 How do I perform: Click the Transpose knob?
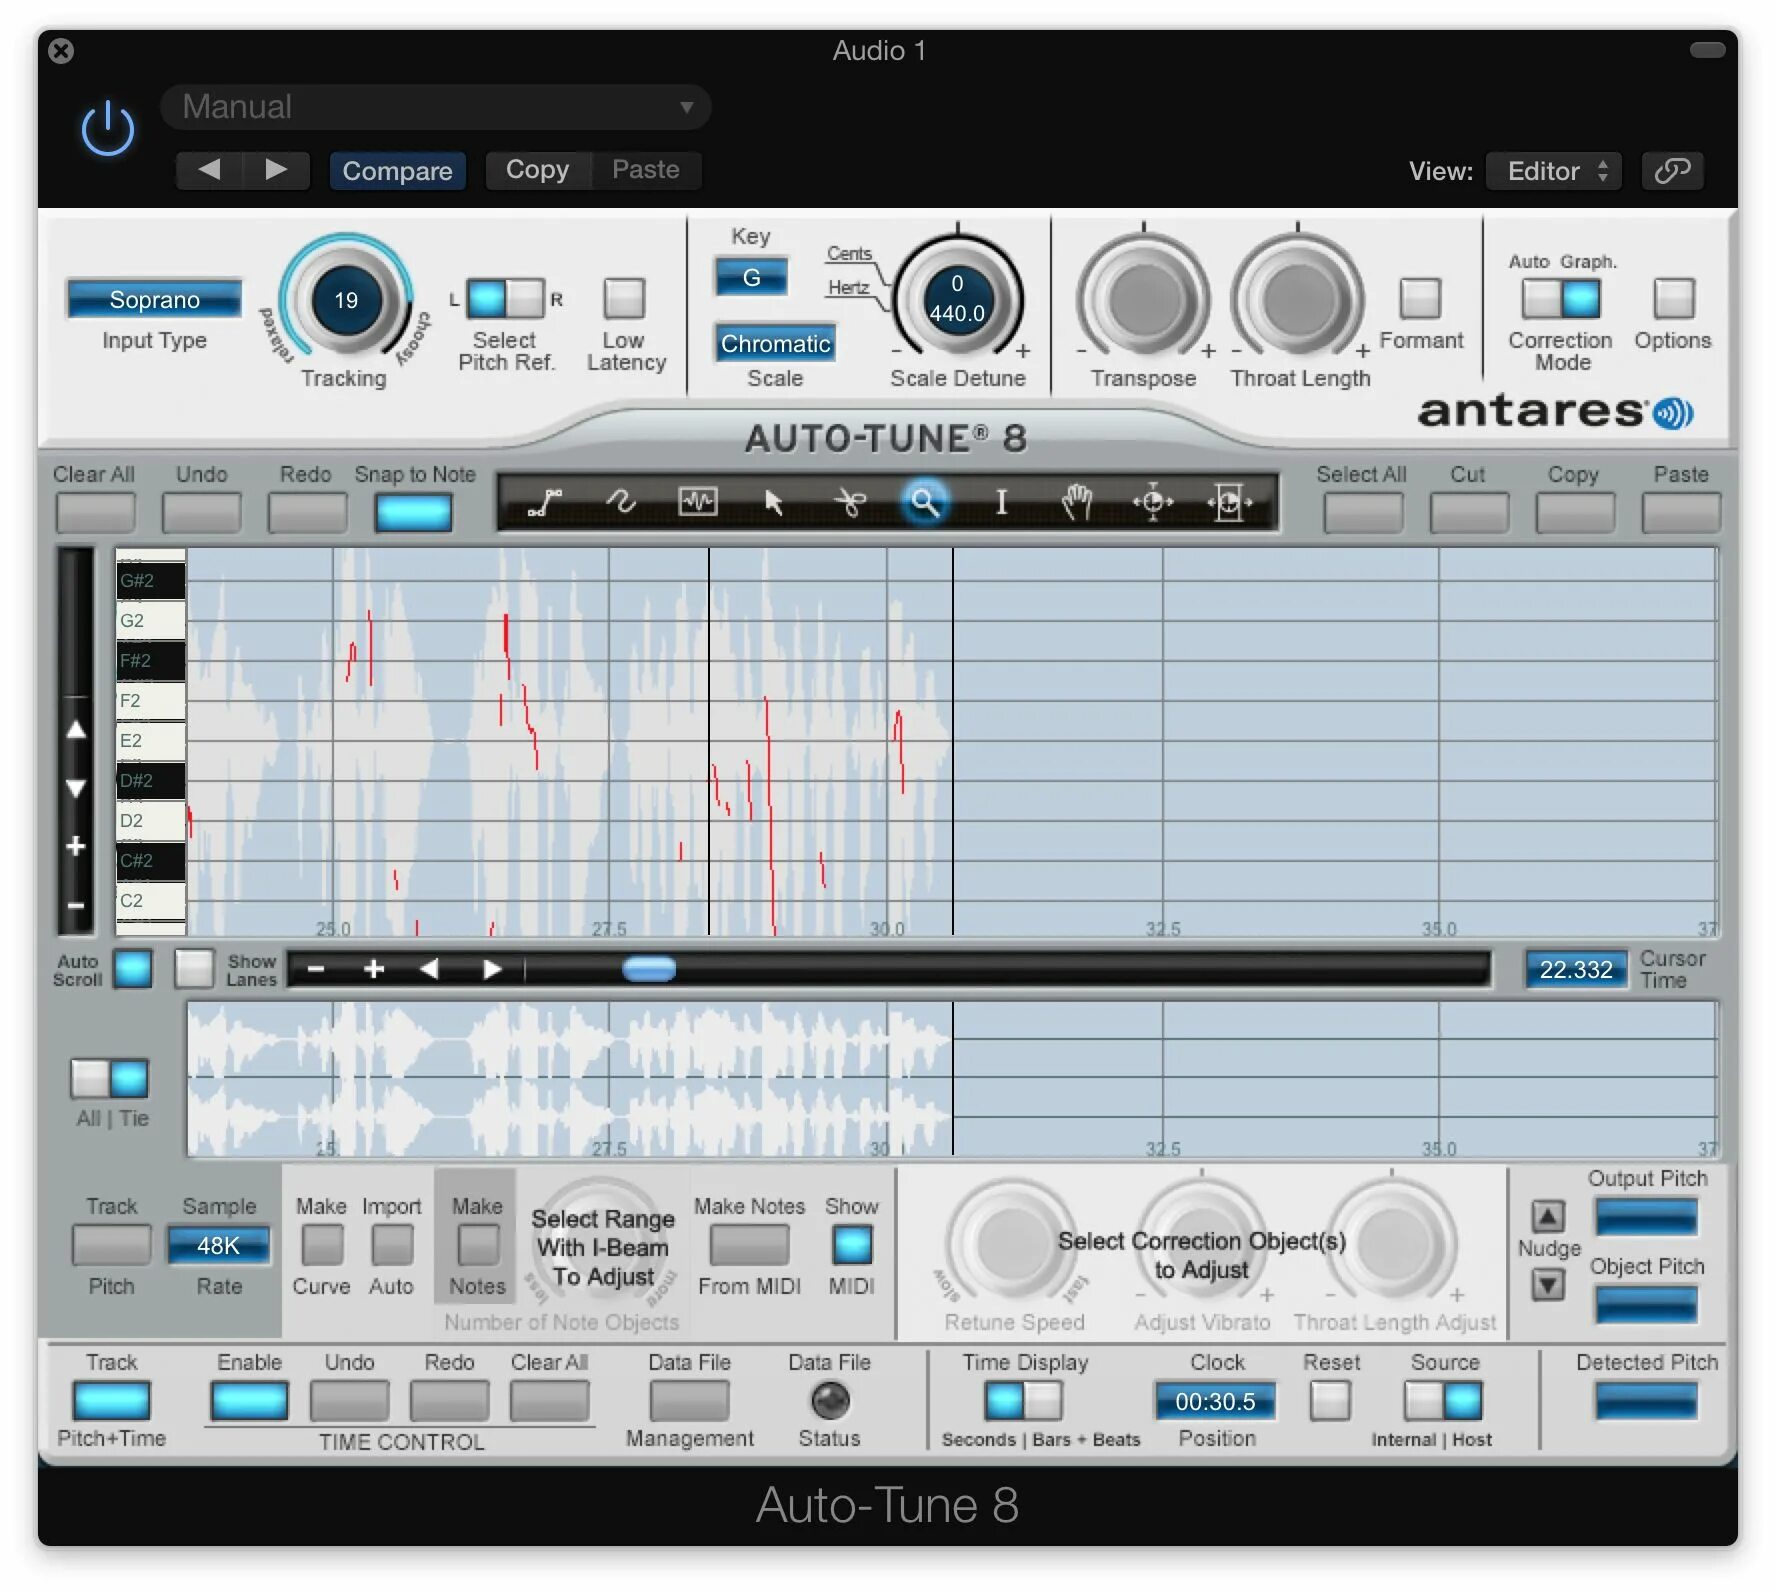(1143, 298)
